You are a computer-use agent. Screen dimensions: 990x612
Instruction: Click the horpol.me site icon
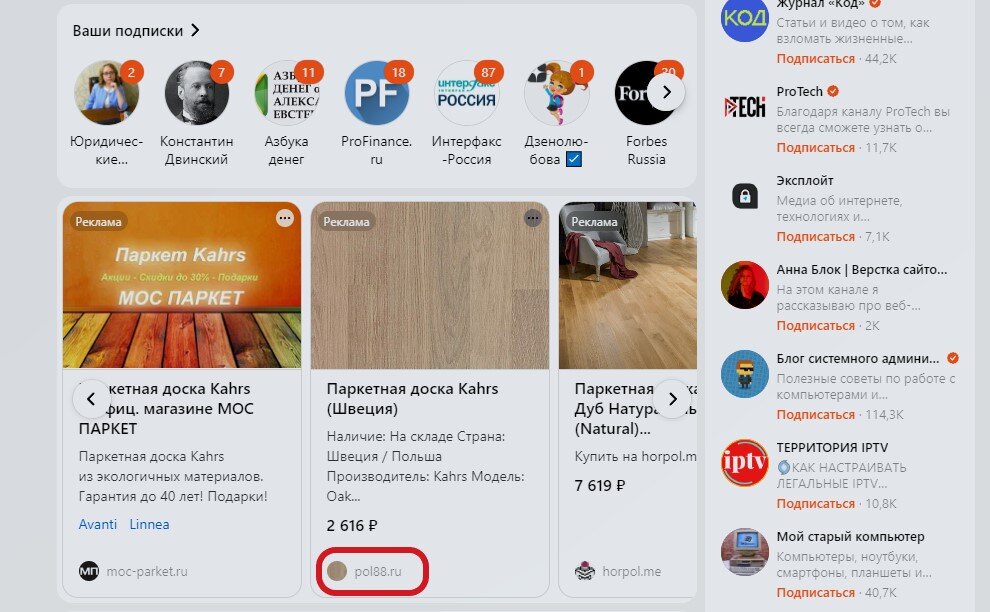[x=585, y=572]
